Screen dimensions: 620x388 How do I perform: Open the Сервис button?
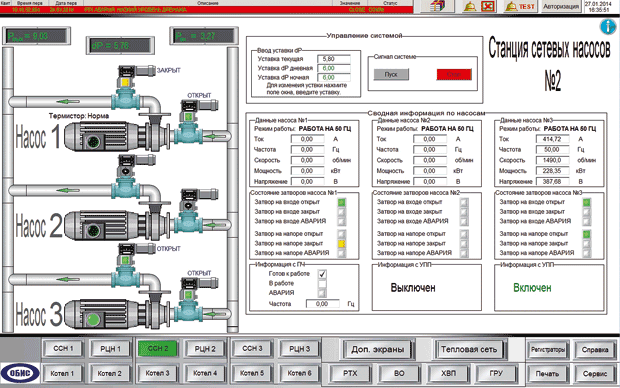[x=595, y=373]
